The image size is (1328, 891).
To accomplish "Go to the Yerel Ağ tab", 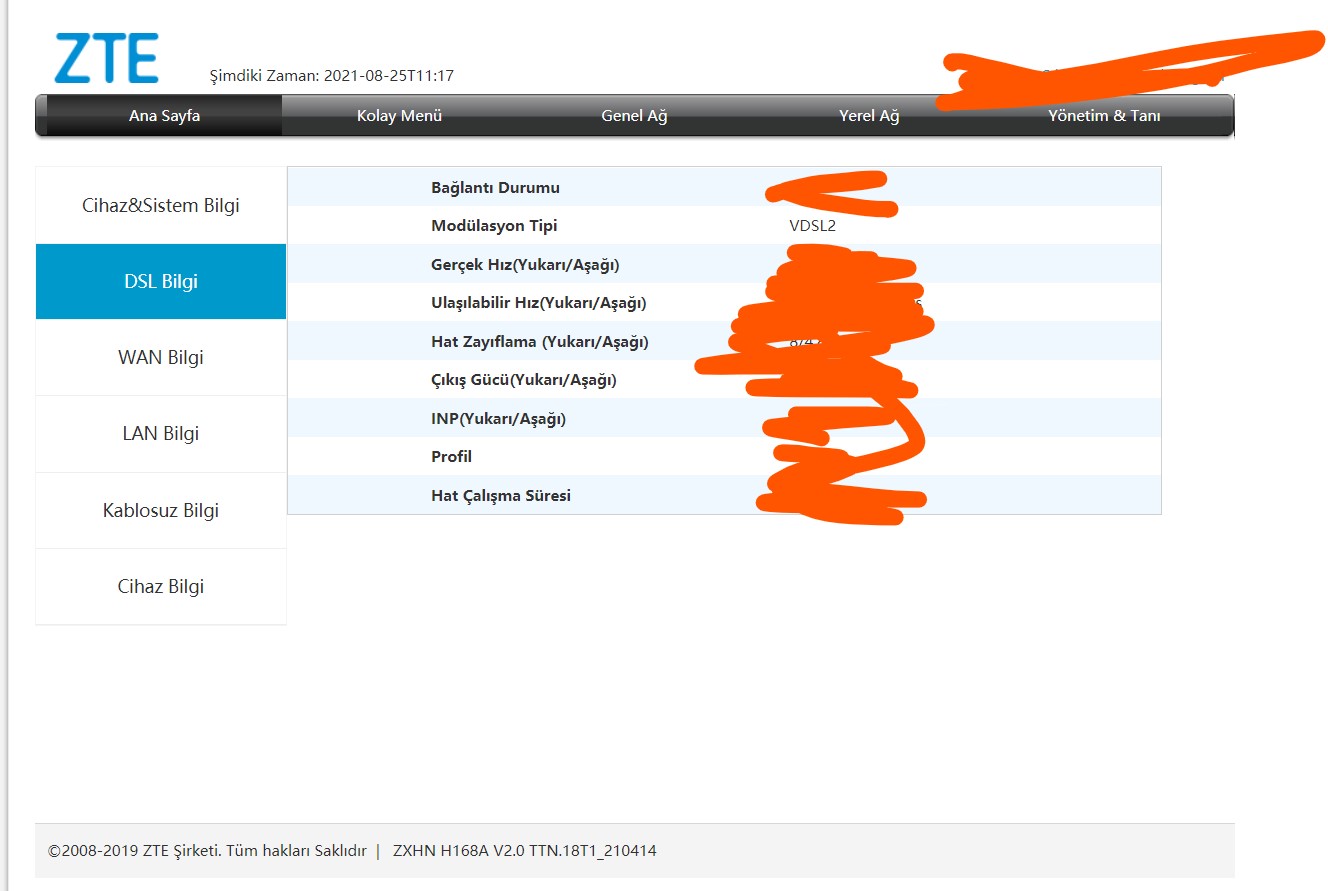I will click(869, 116).
